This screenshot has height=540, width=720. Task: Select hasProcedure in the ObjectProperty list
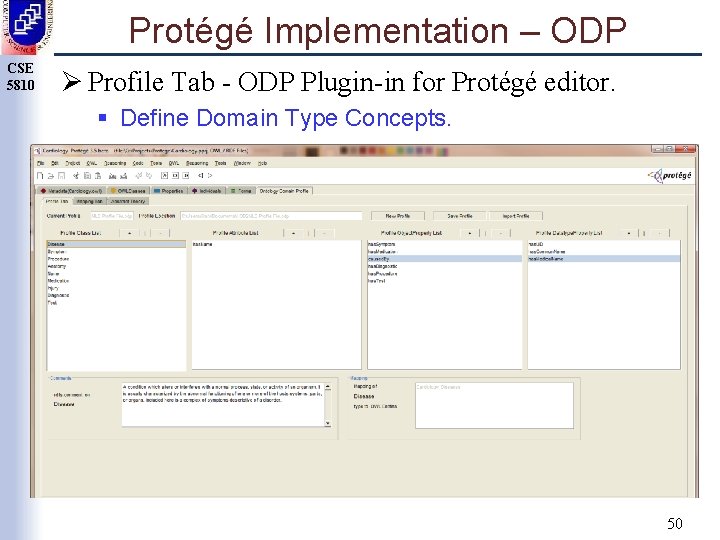[444, 274]
